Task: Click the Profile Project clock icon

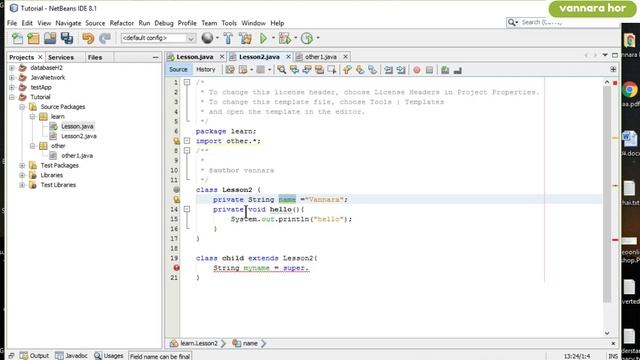Action: pyautogui.click(x=307, y=38)
